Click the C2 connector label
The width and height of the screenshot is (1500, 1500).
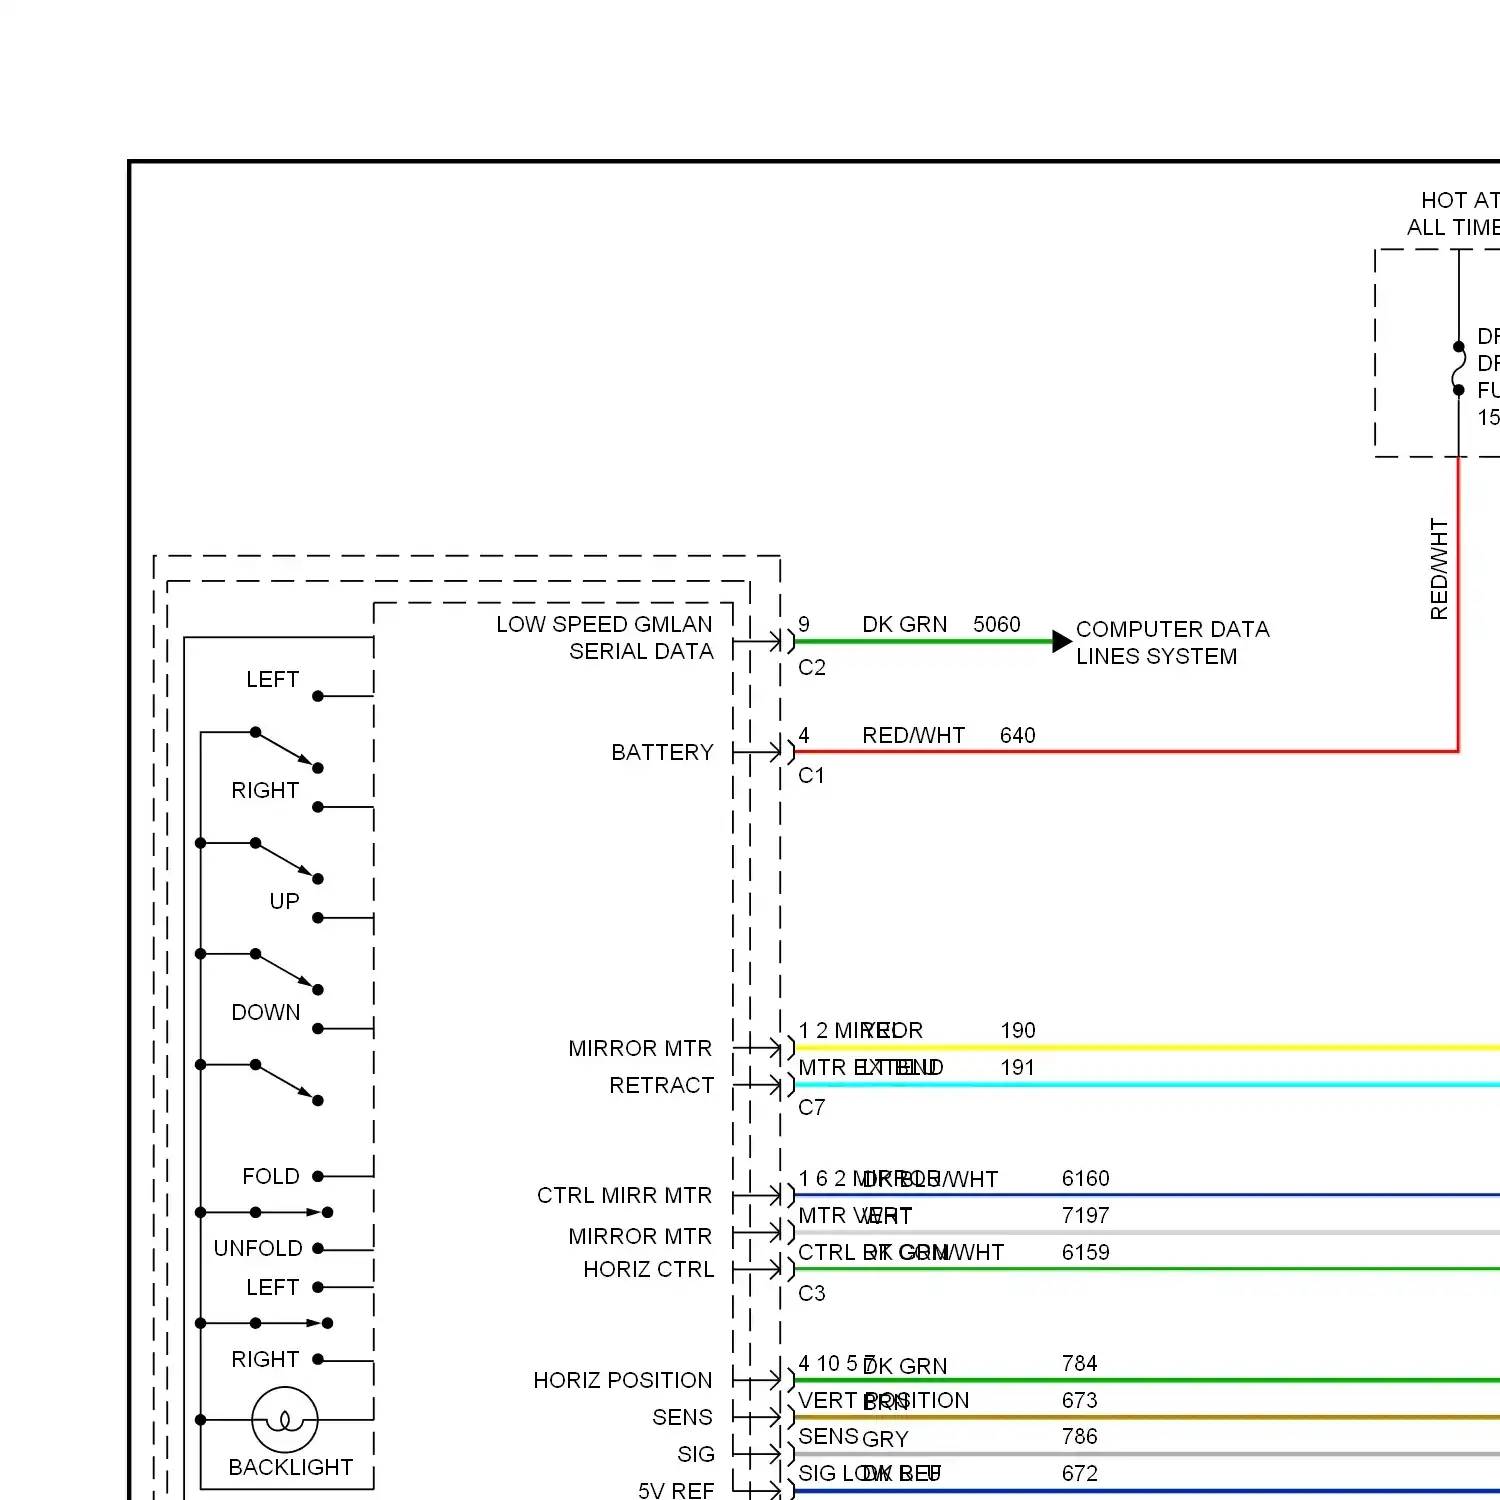click(x=812, y=667)
